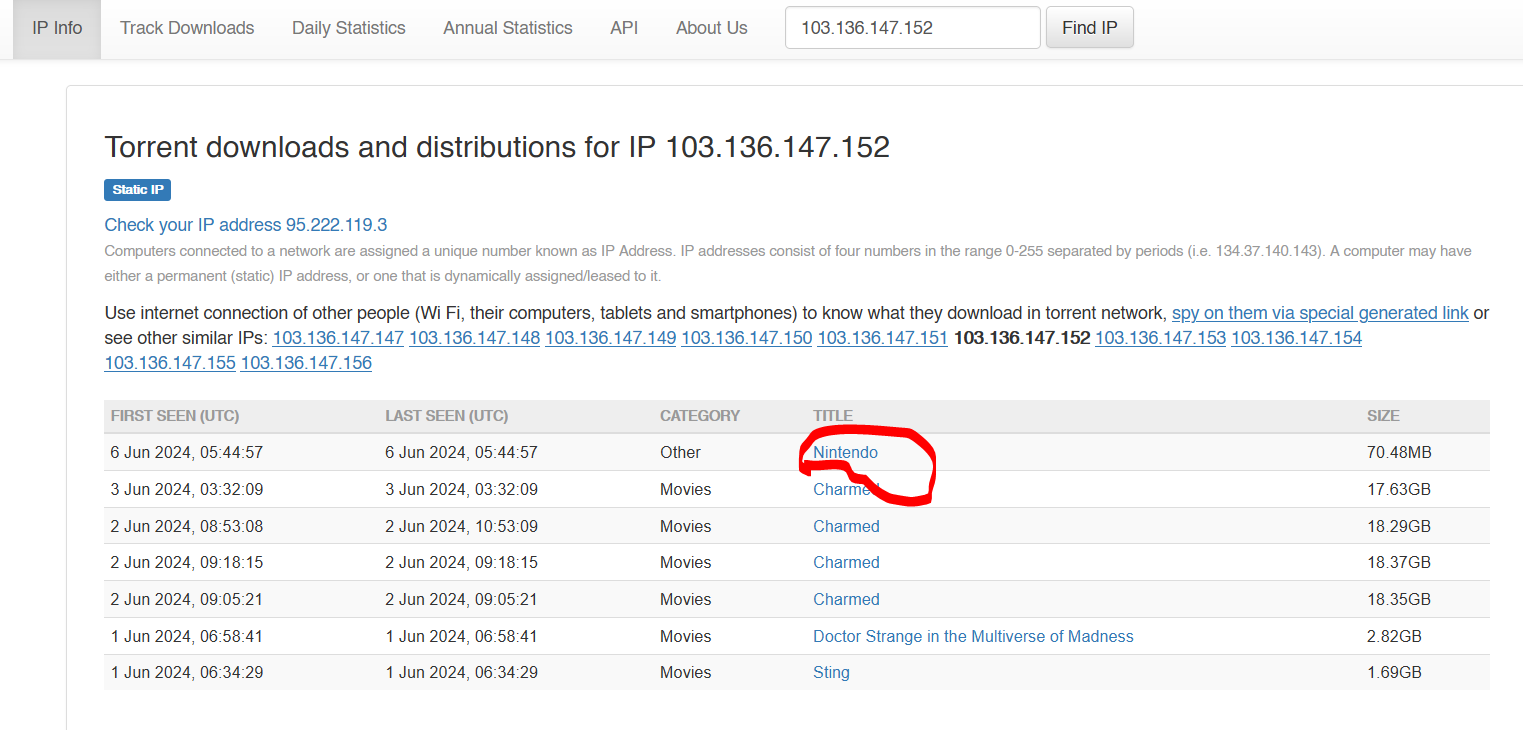
Task: Select the 70.48MB size cell
Action: tap(1399, 453)
